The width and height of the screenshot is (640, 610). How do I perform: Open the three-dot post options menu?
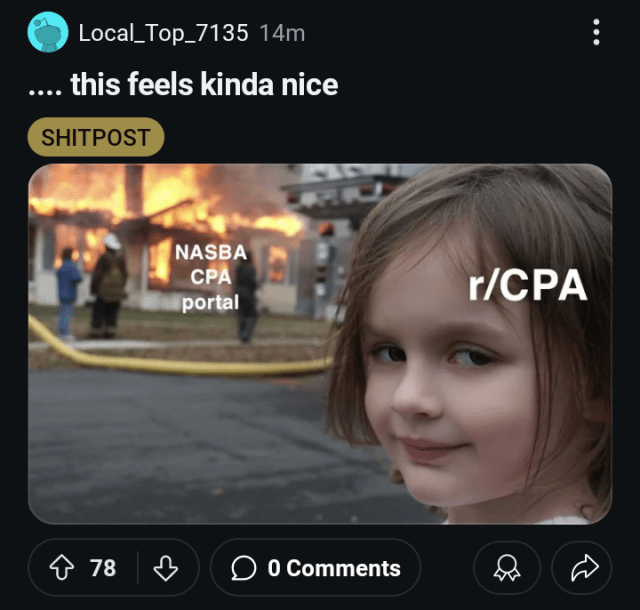[596, 32]
